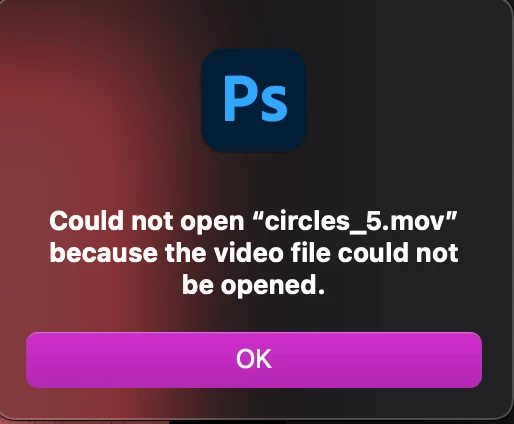Image resolution: width=514 pixels, height=424 pixels.
Task: Click the word "Could" starting the message
Action: pos(86,221)
